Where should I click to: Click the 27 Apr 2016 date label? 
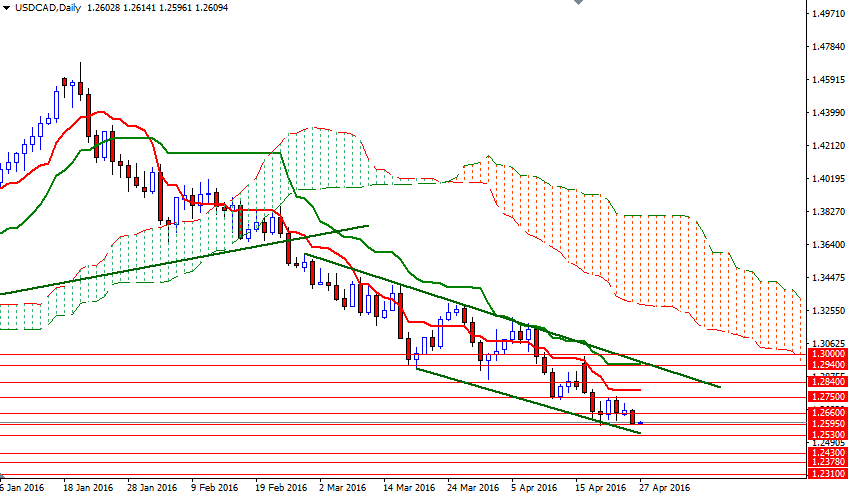pos(665,488)
